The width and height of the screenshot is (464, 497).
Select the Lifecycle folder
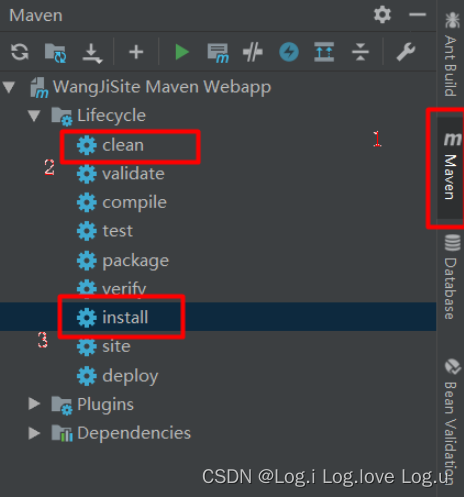pyautogui.click(x=111, y=116)
